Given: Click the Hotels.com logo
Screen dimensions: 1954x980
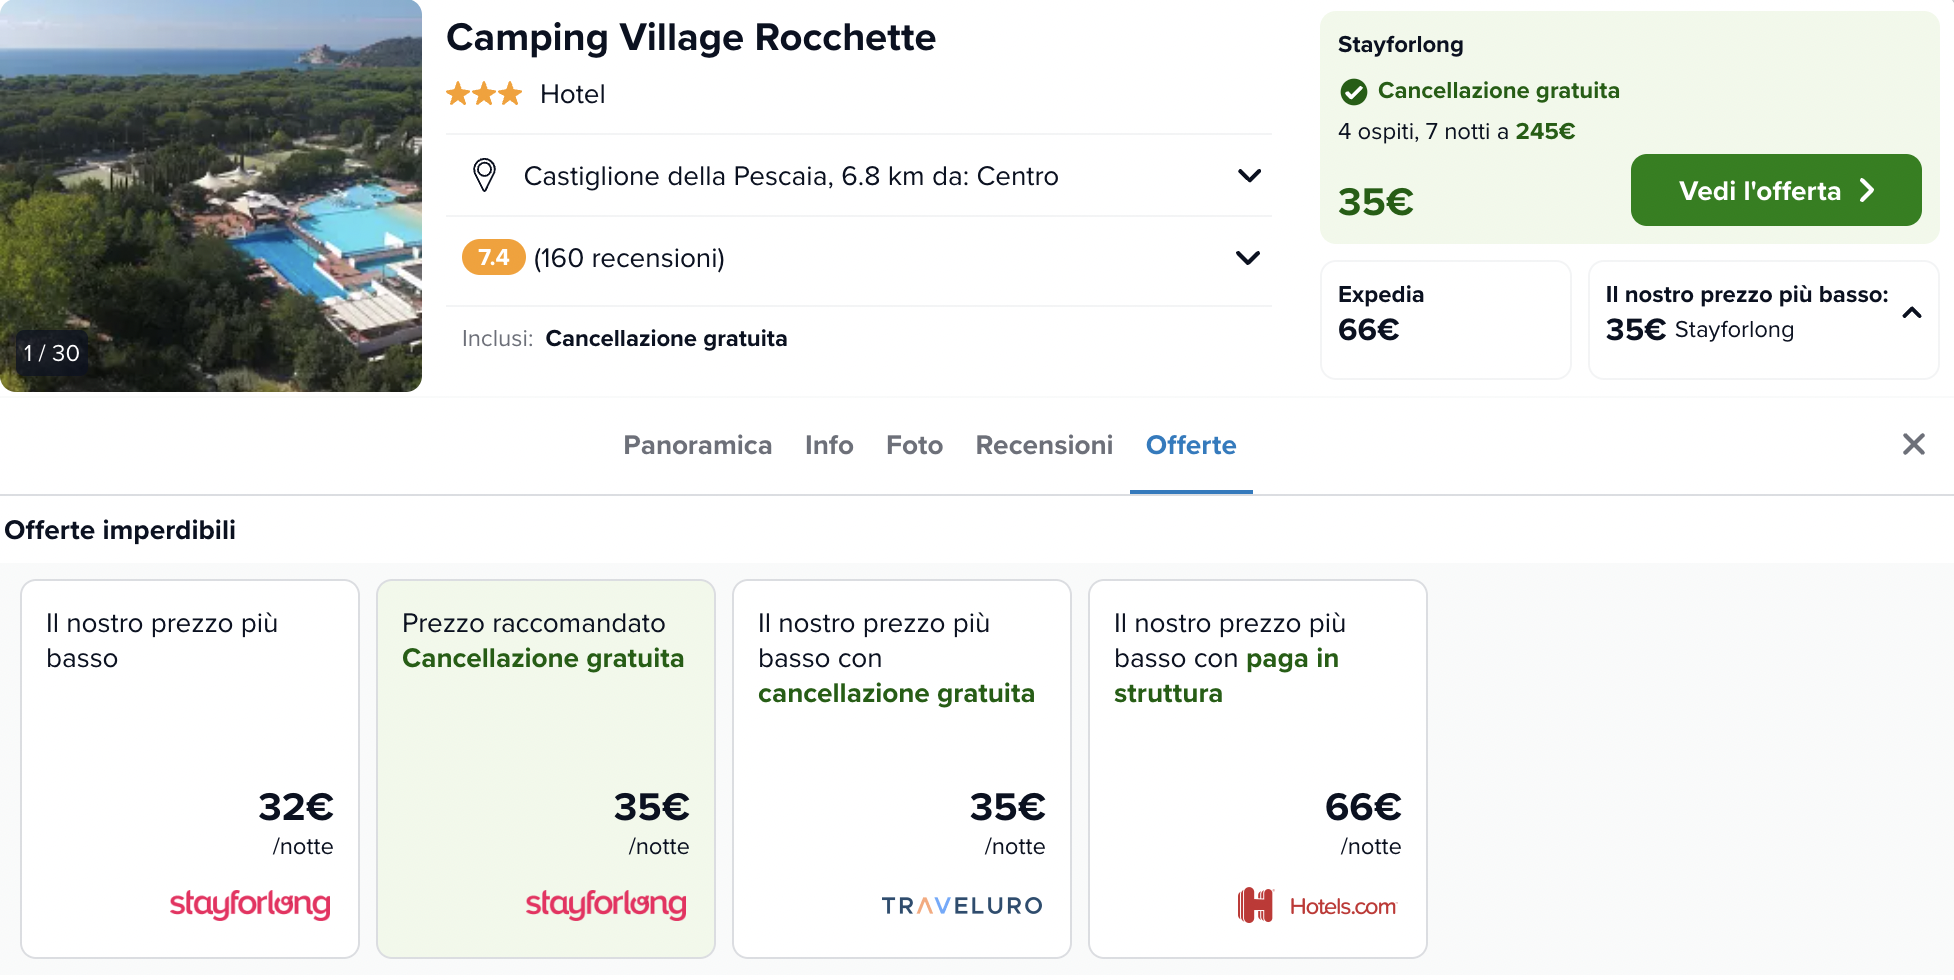Looking at the screenshot, I should [1316, 906].
